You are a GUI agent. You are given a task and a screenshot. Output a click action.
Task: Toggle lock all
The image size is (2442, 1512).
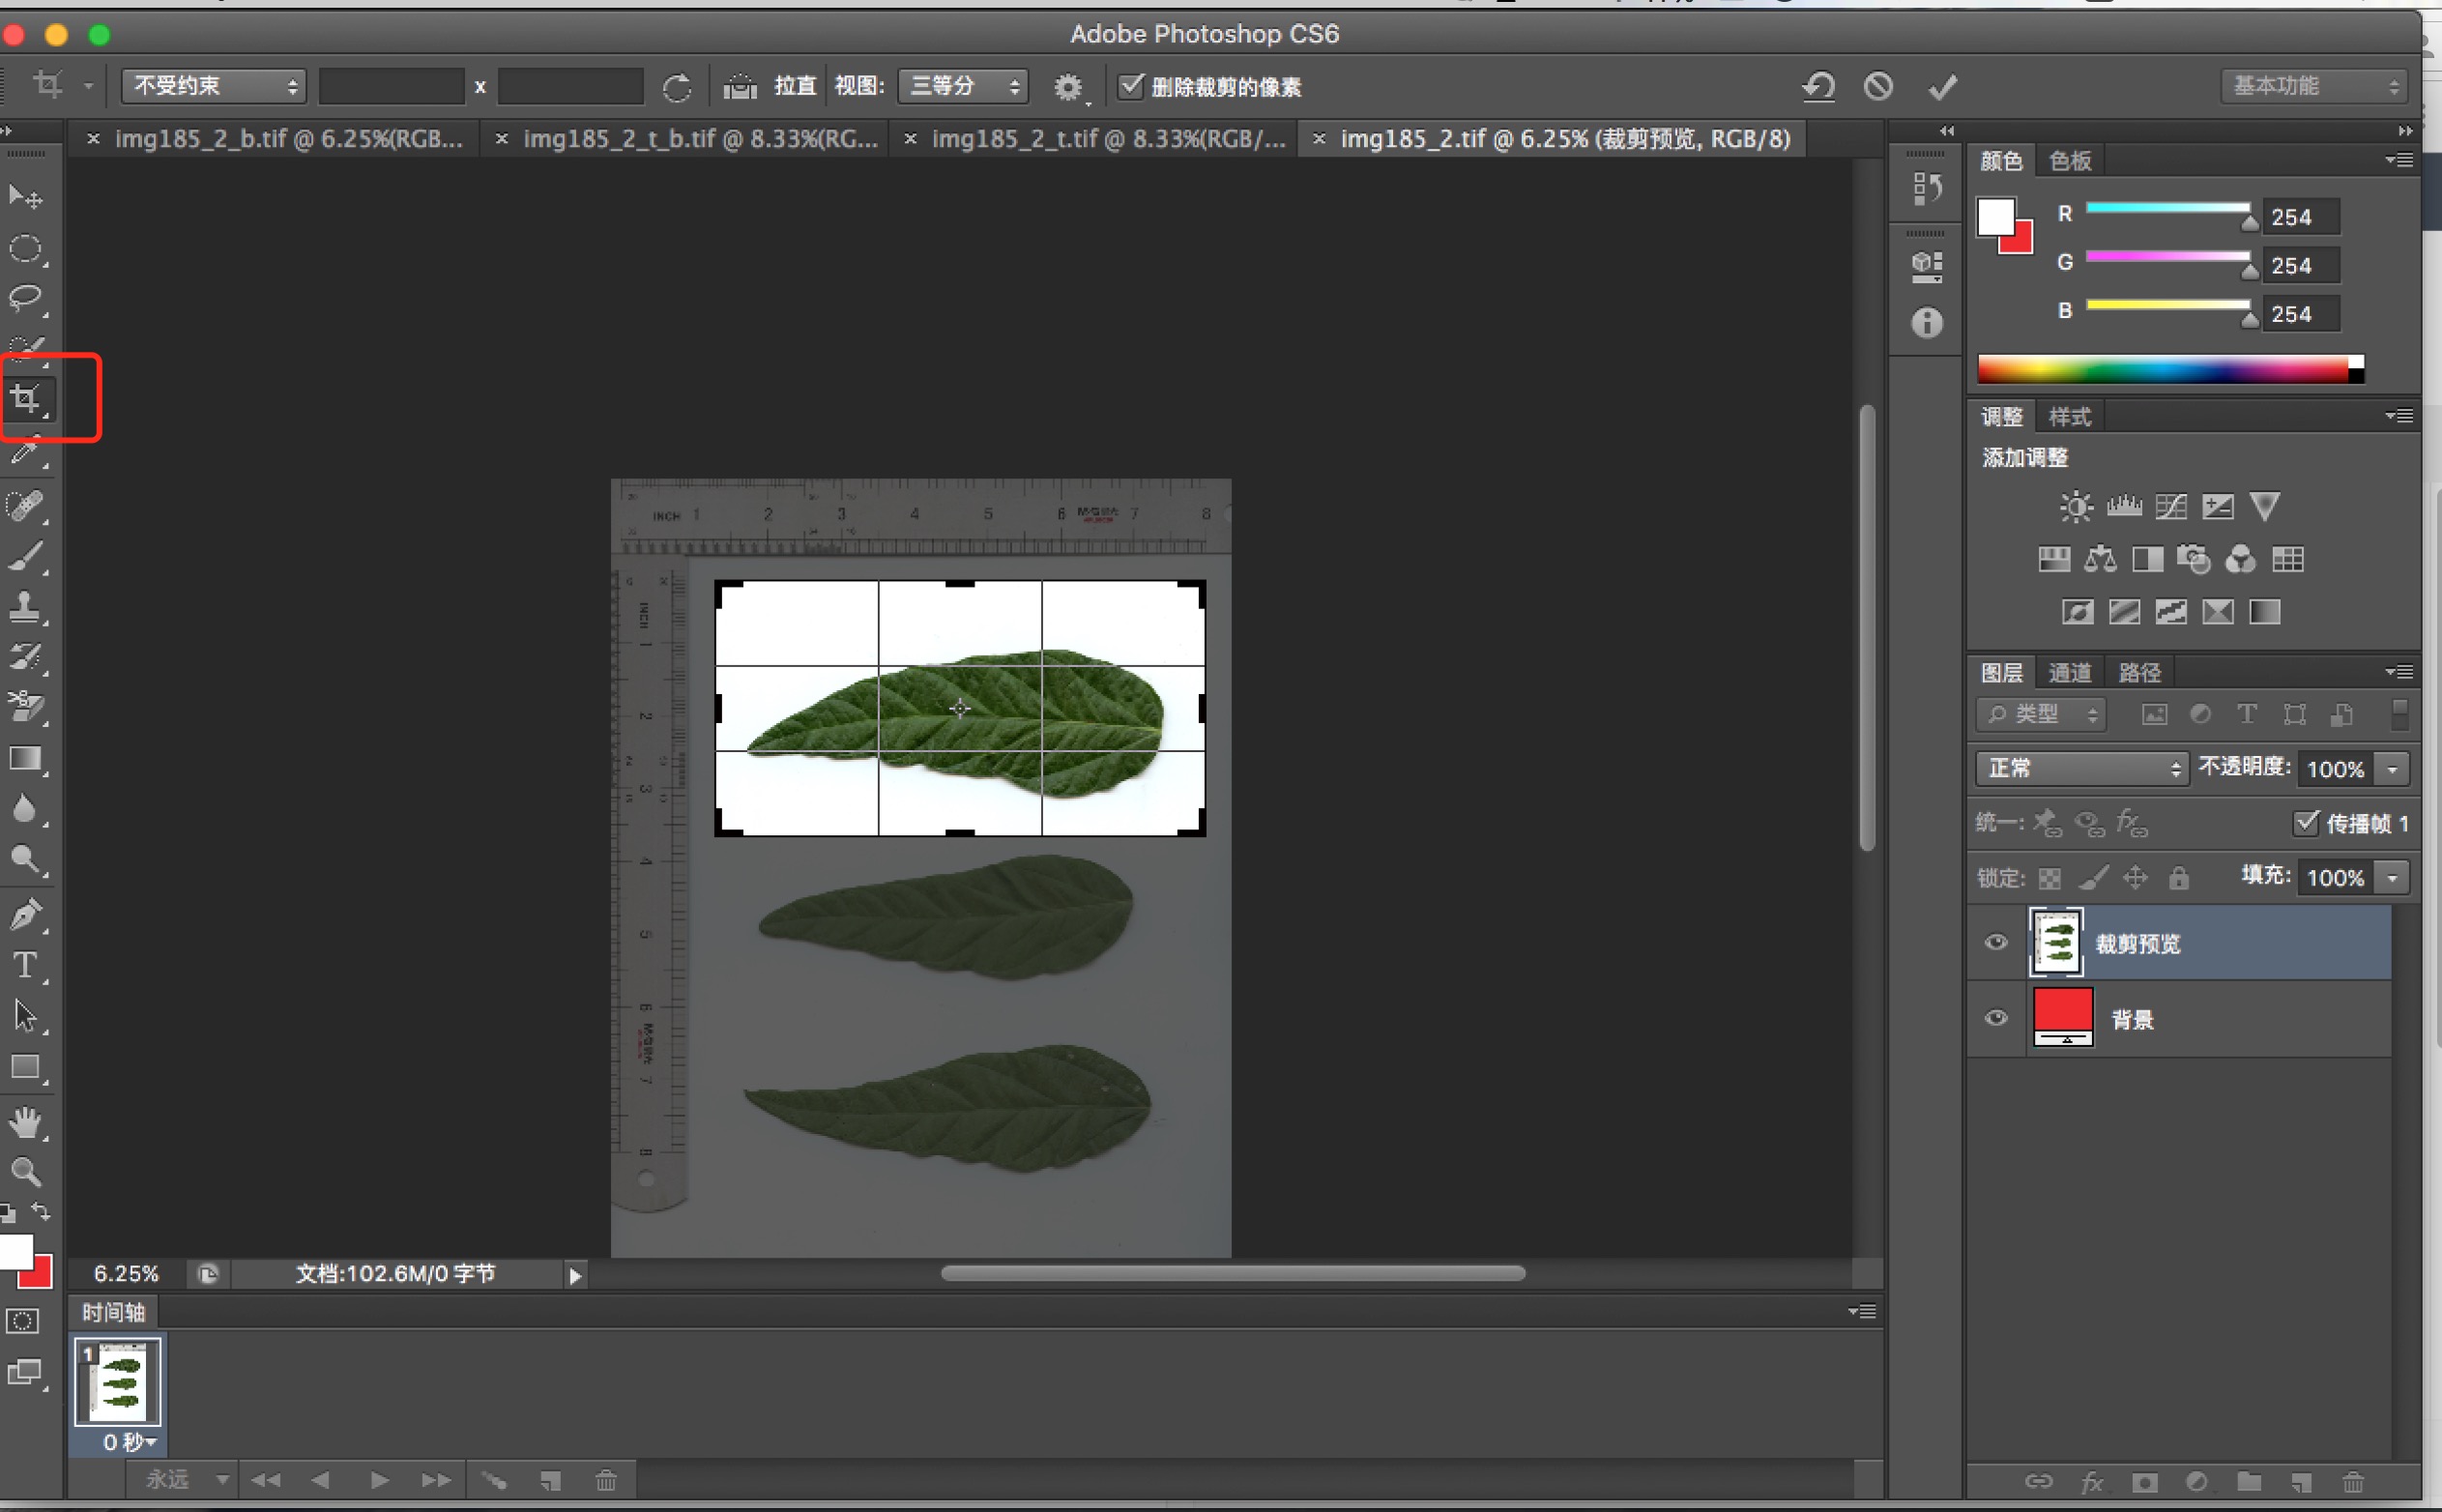click(x=2178, y=878)
